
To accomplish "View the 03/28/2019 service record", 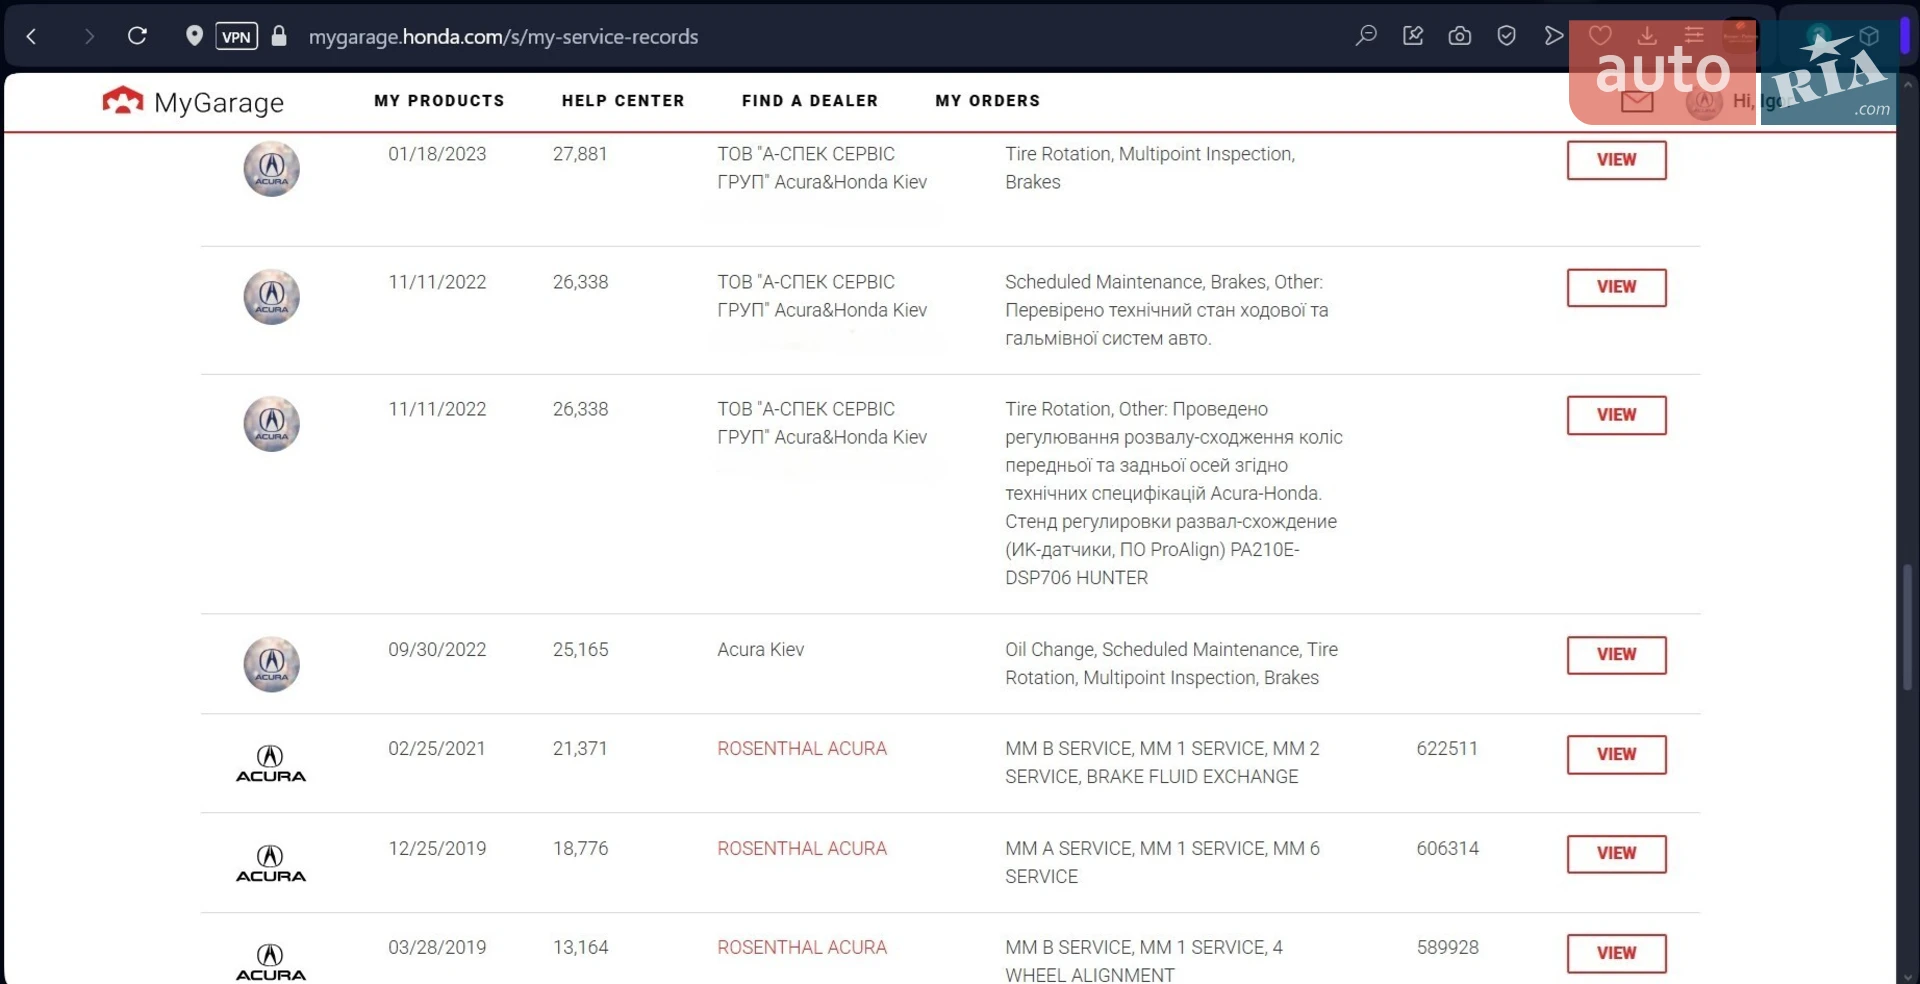I will point(1616,953).
